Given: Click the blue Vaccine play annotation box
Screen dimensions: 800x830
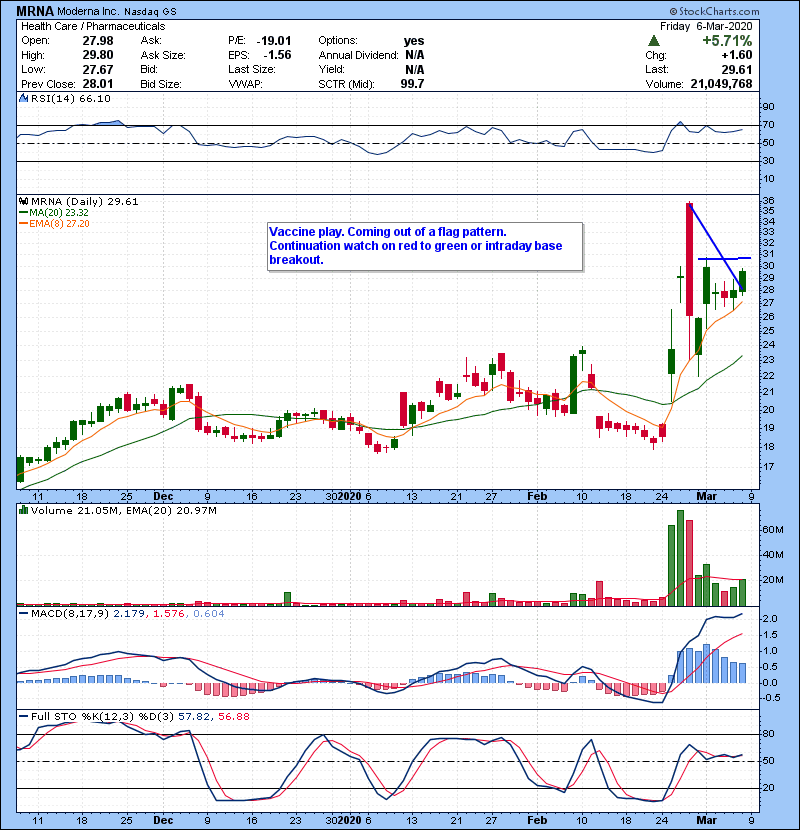Looking at the screenshot, I should point(425,247).
